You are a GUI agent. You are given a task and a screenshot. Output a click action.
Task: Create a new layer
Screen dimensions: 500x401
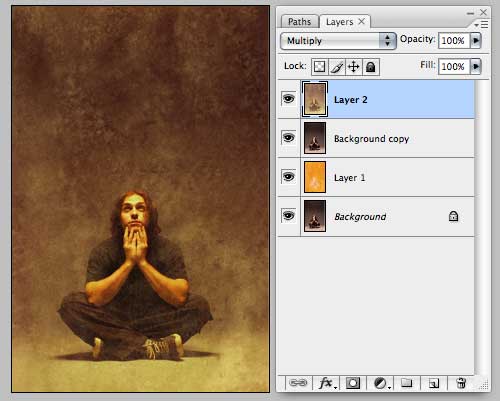click(433, 383)
